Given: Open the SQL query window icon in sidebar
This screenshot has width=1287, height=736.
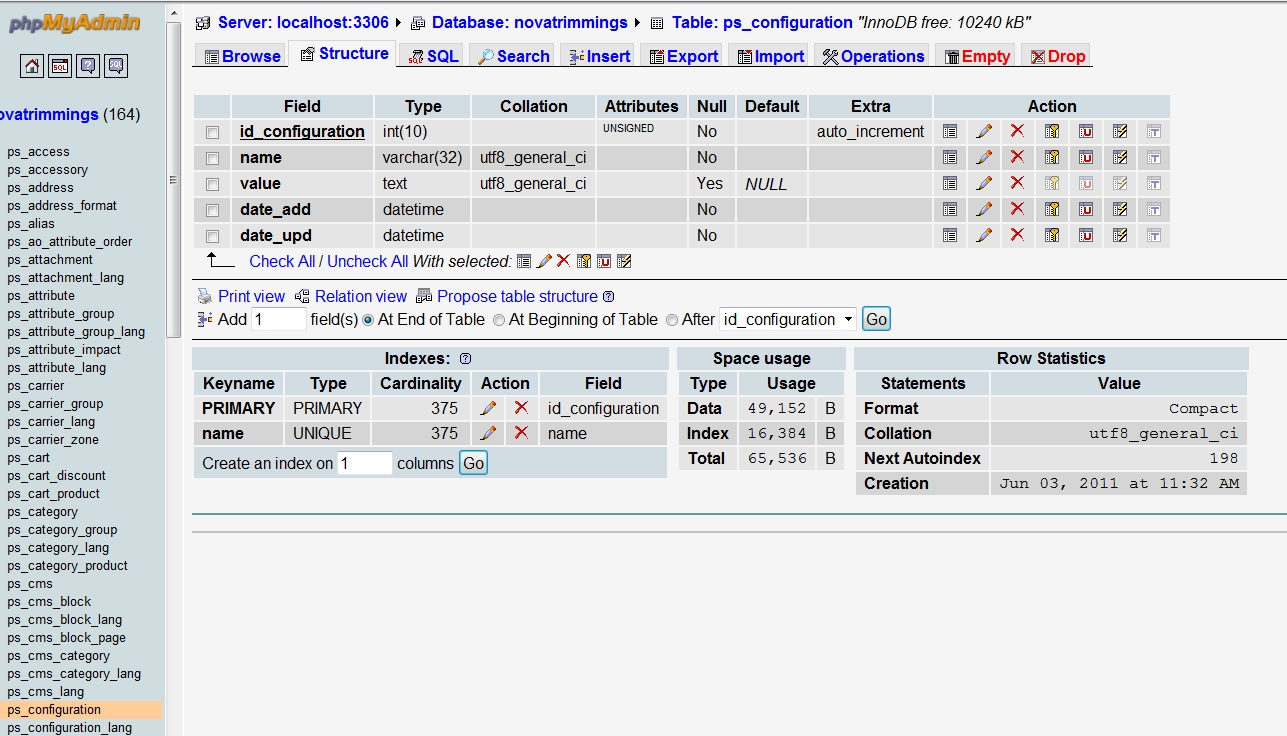Looking at the screenshot, I should tap(60, 67).
